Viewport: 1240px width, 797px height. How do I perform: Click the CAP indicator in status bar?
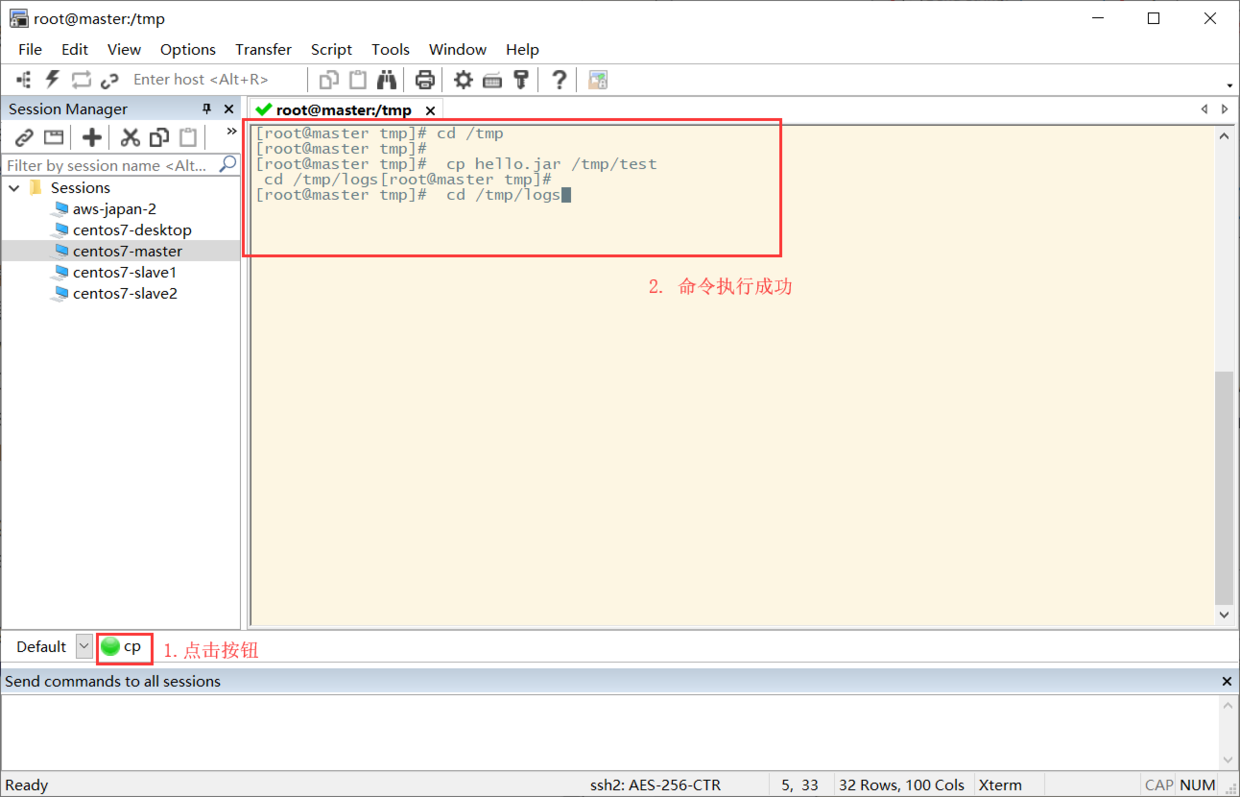pos(1159,785)
